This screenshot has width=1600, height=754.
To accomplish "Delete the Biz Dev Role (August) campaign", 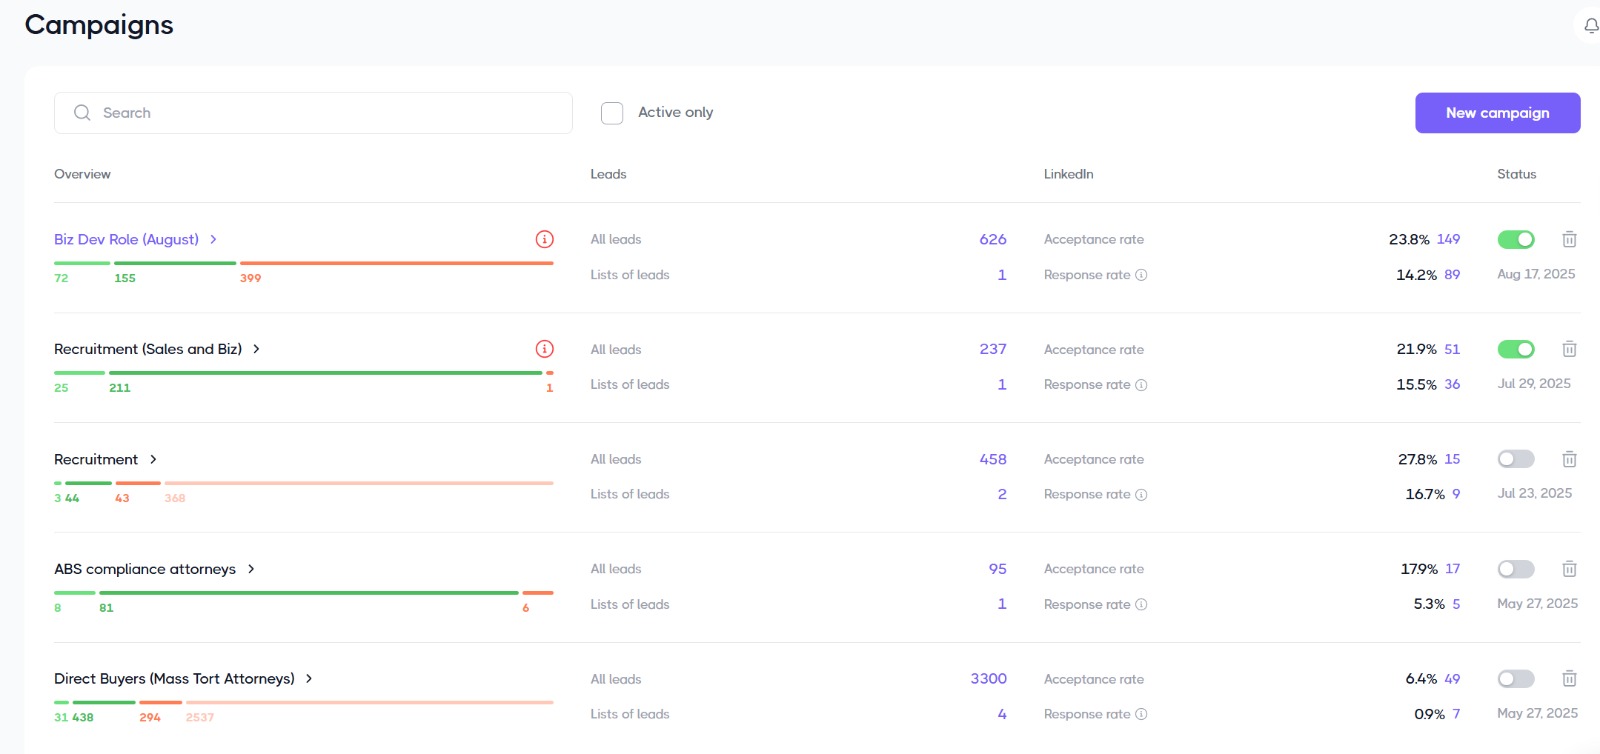I will [x=1569, y=239].
